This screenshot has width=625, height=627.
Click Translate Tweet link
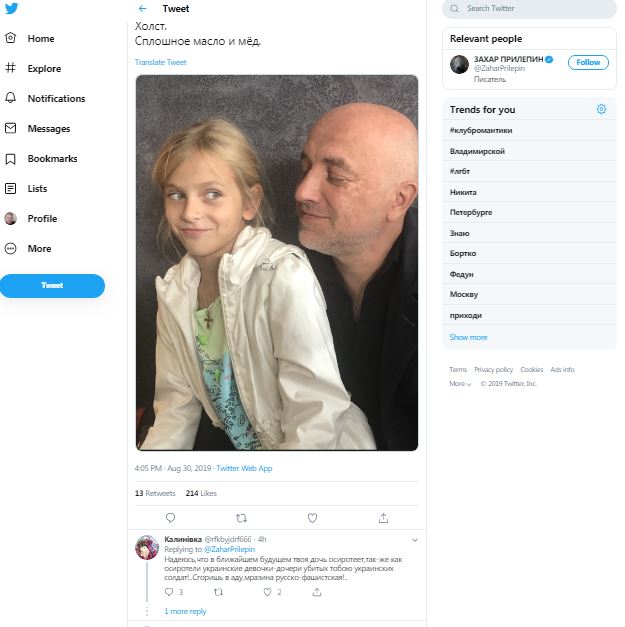[160, 62]
